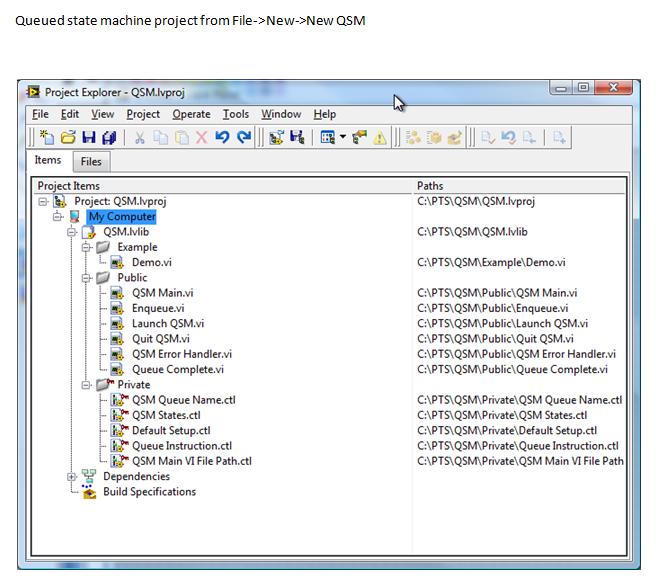Click the Paste clipboard toolbar icon

[181, 137]
